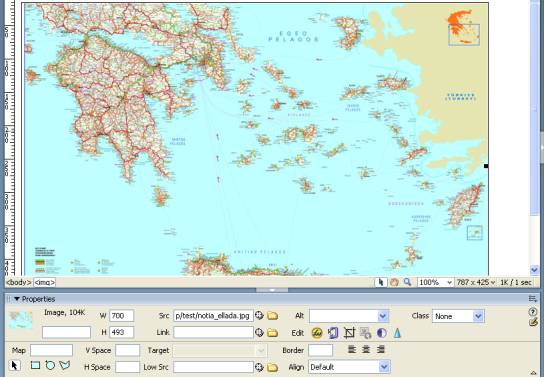Align image center icon
Viewport: 544px width, 377px height.
pos(366,349)
